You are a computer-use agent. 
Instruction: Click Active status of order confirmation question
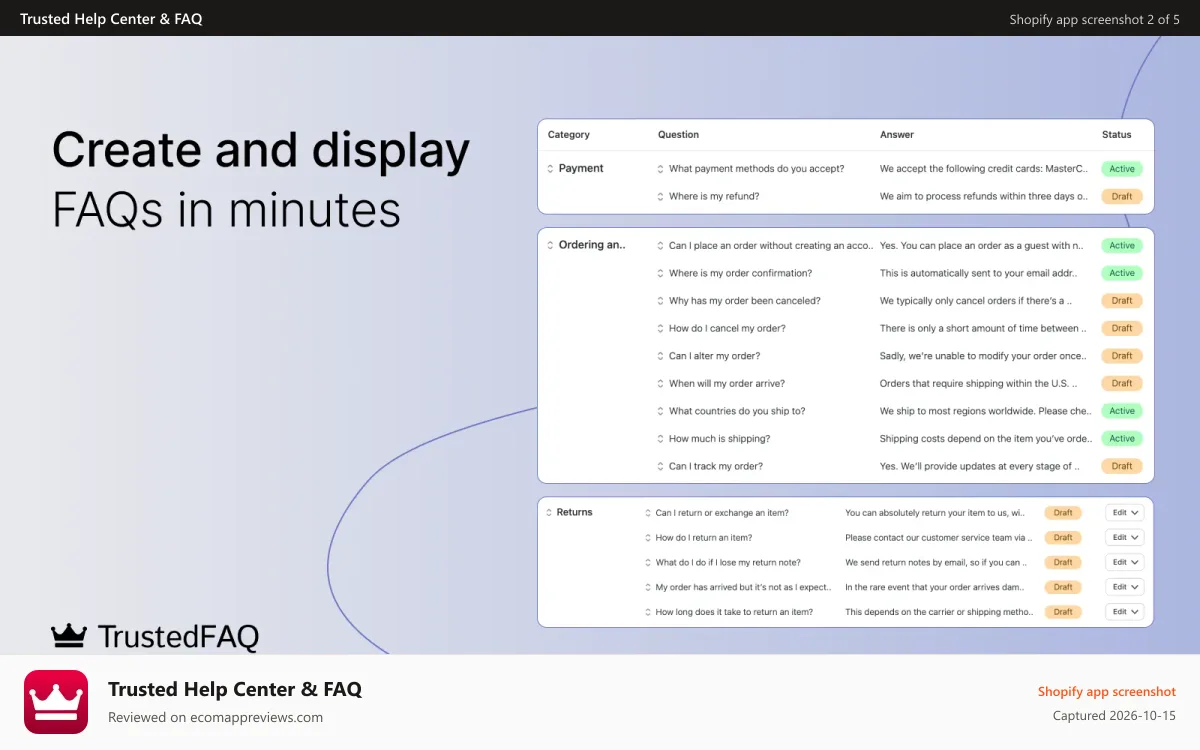(1122, 273)
